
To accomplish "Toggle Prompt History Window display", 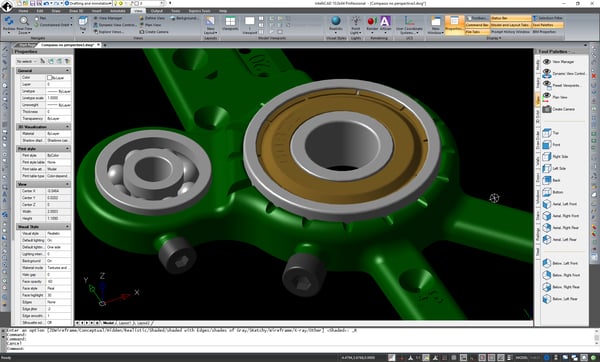I will point(510,32).
